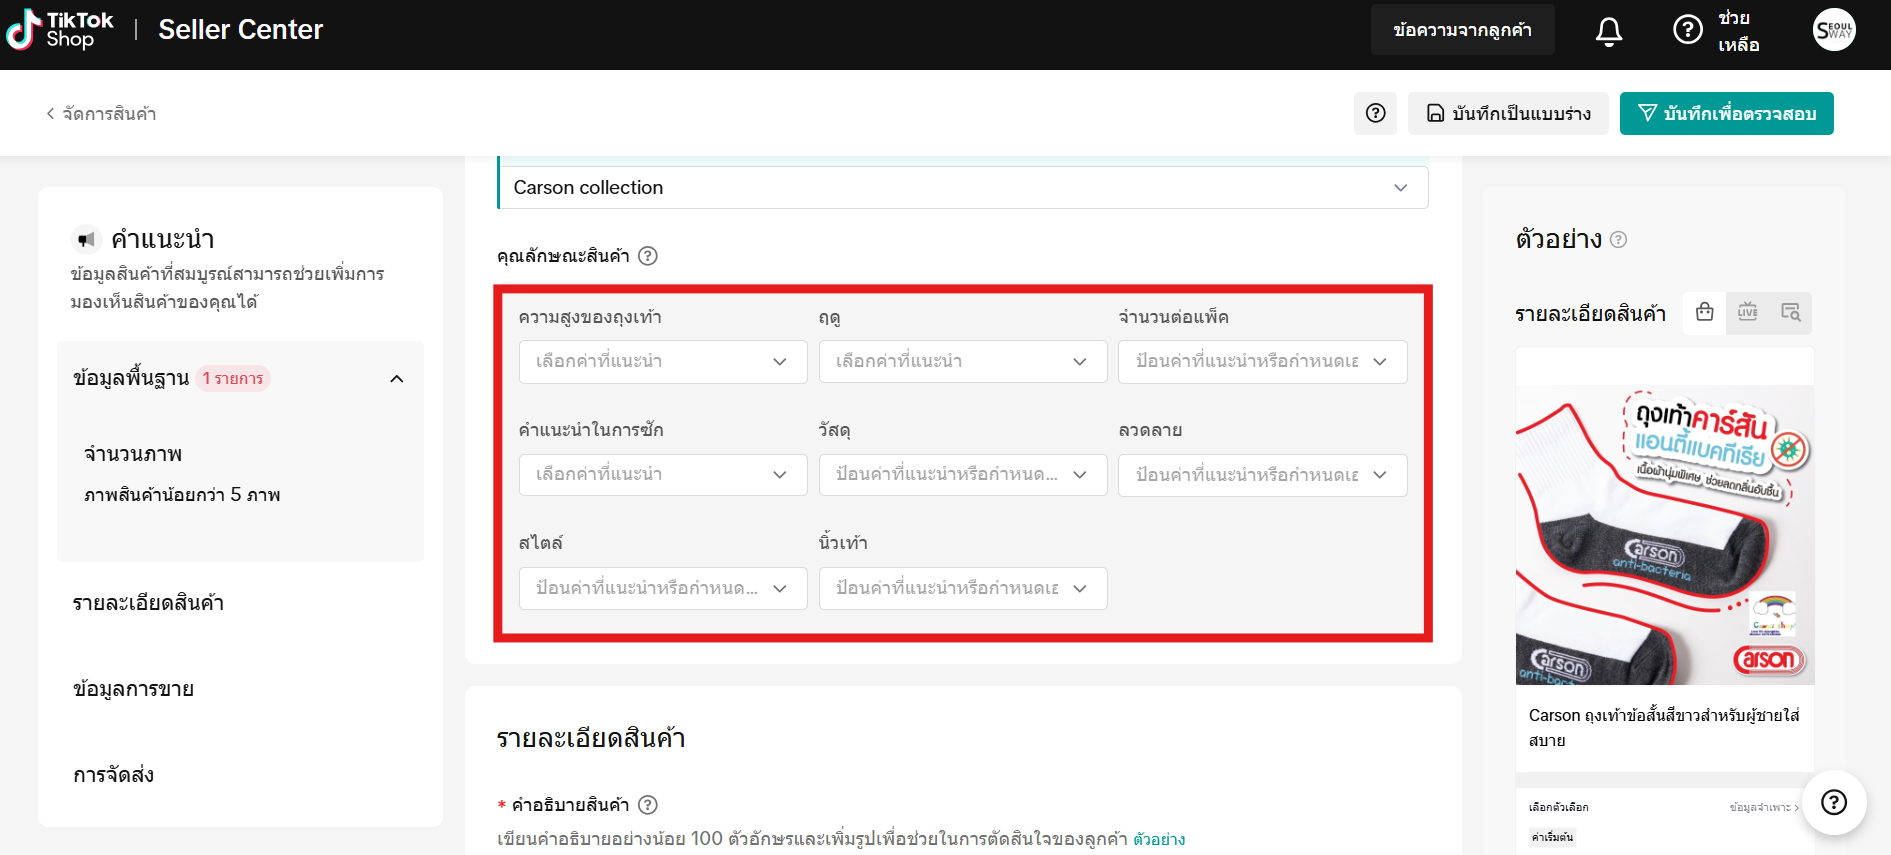Screen dimensions: 1891x855
Task: Click the TikTok Shop logo
Action: pyautogui.click(x=60, y=30)
